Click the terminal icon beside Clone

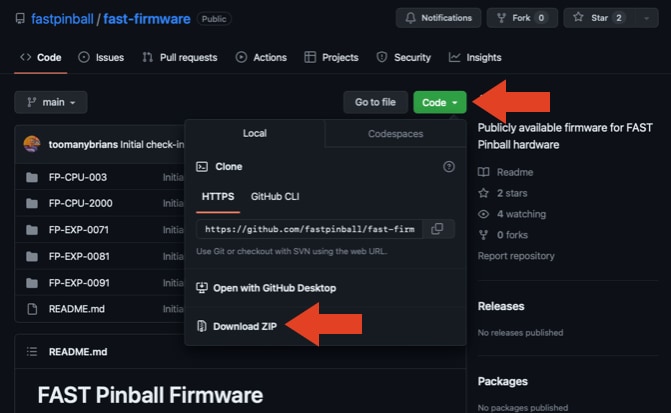click(x=202, y=166)
